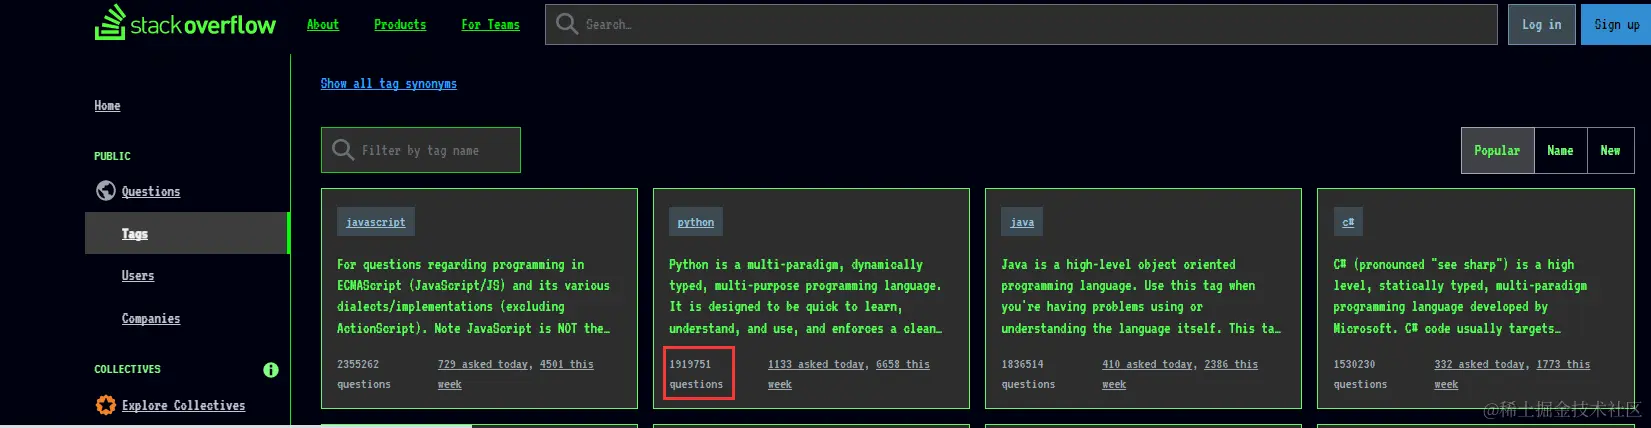Click the 1530230 questions count
Image resolution: width=1651 pixels, height=428 pixels.
pos(1360,374)
